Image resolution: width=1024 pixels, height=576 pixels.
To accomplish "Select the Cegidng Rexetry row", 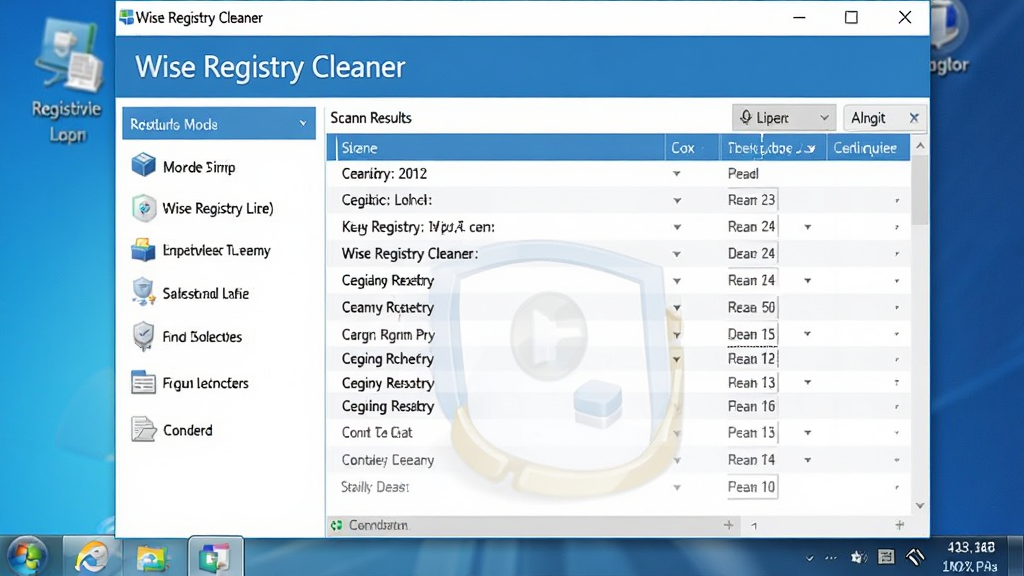I will click(x=618, y=280).
